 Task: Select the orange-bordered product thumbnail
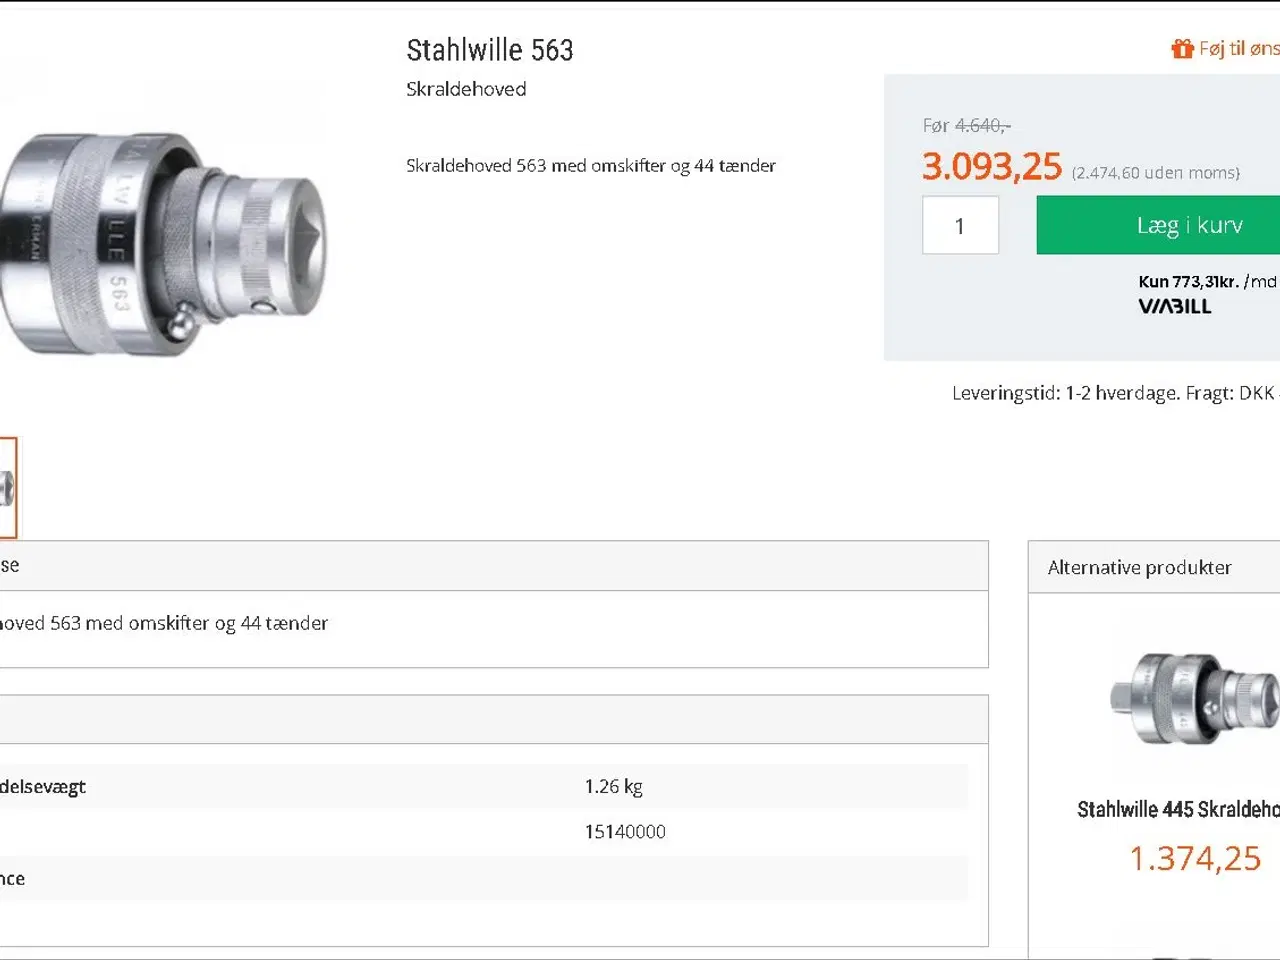pyautogui.click(x=7, y=488)
